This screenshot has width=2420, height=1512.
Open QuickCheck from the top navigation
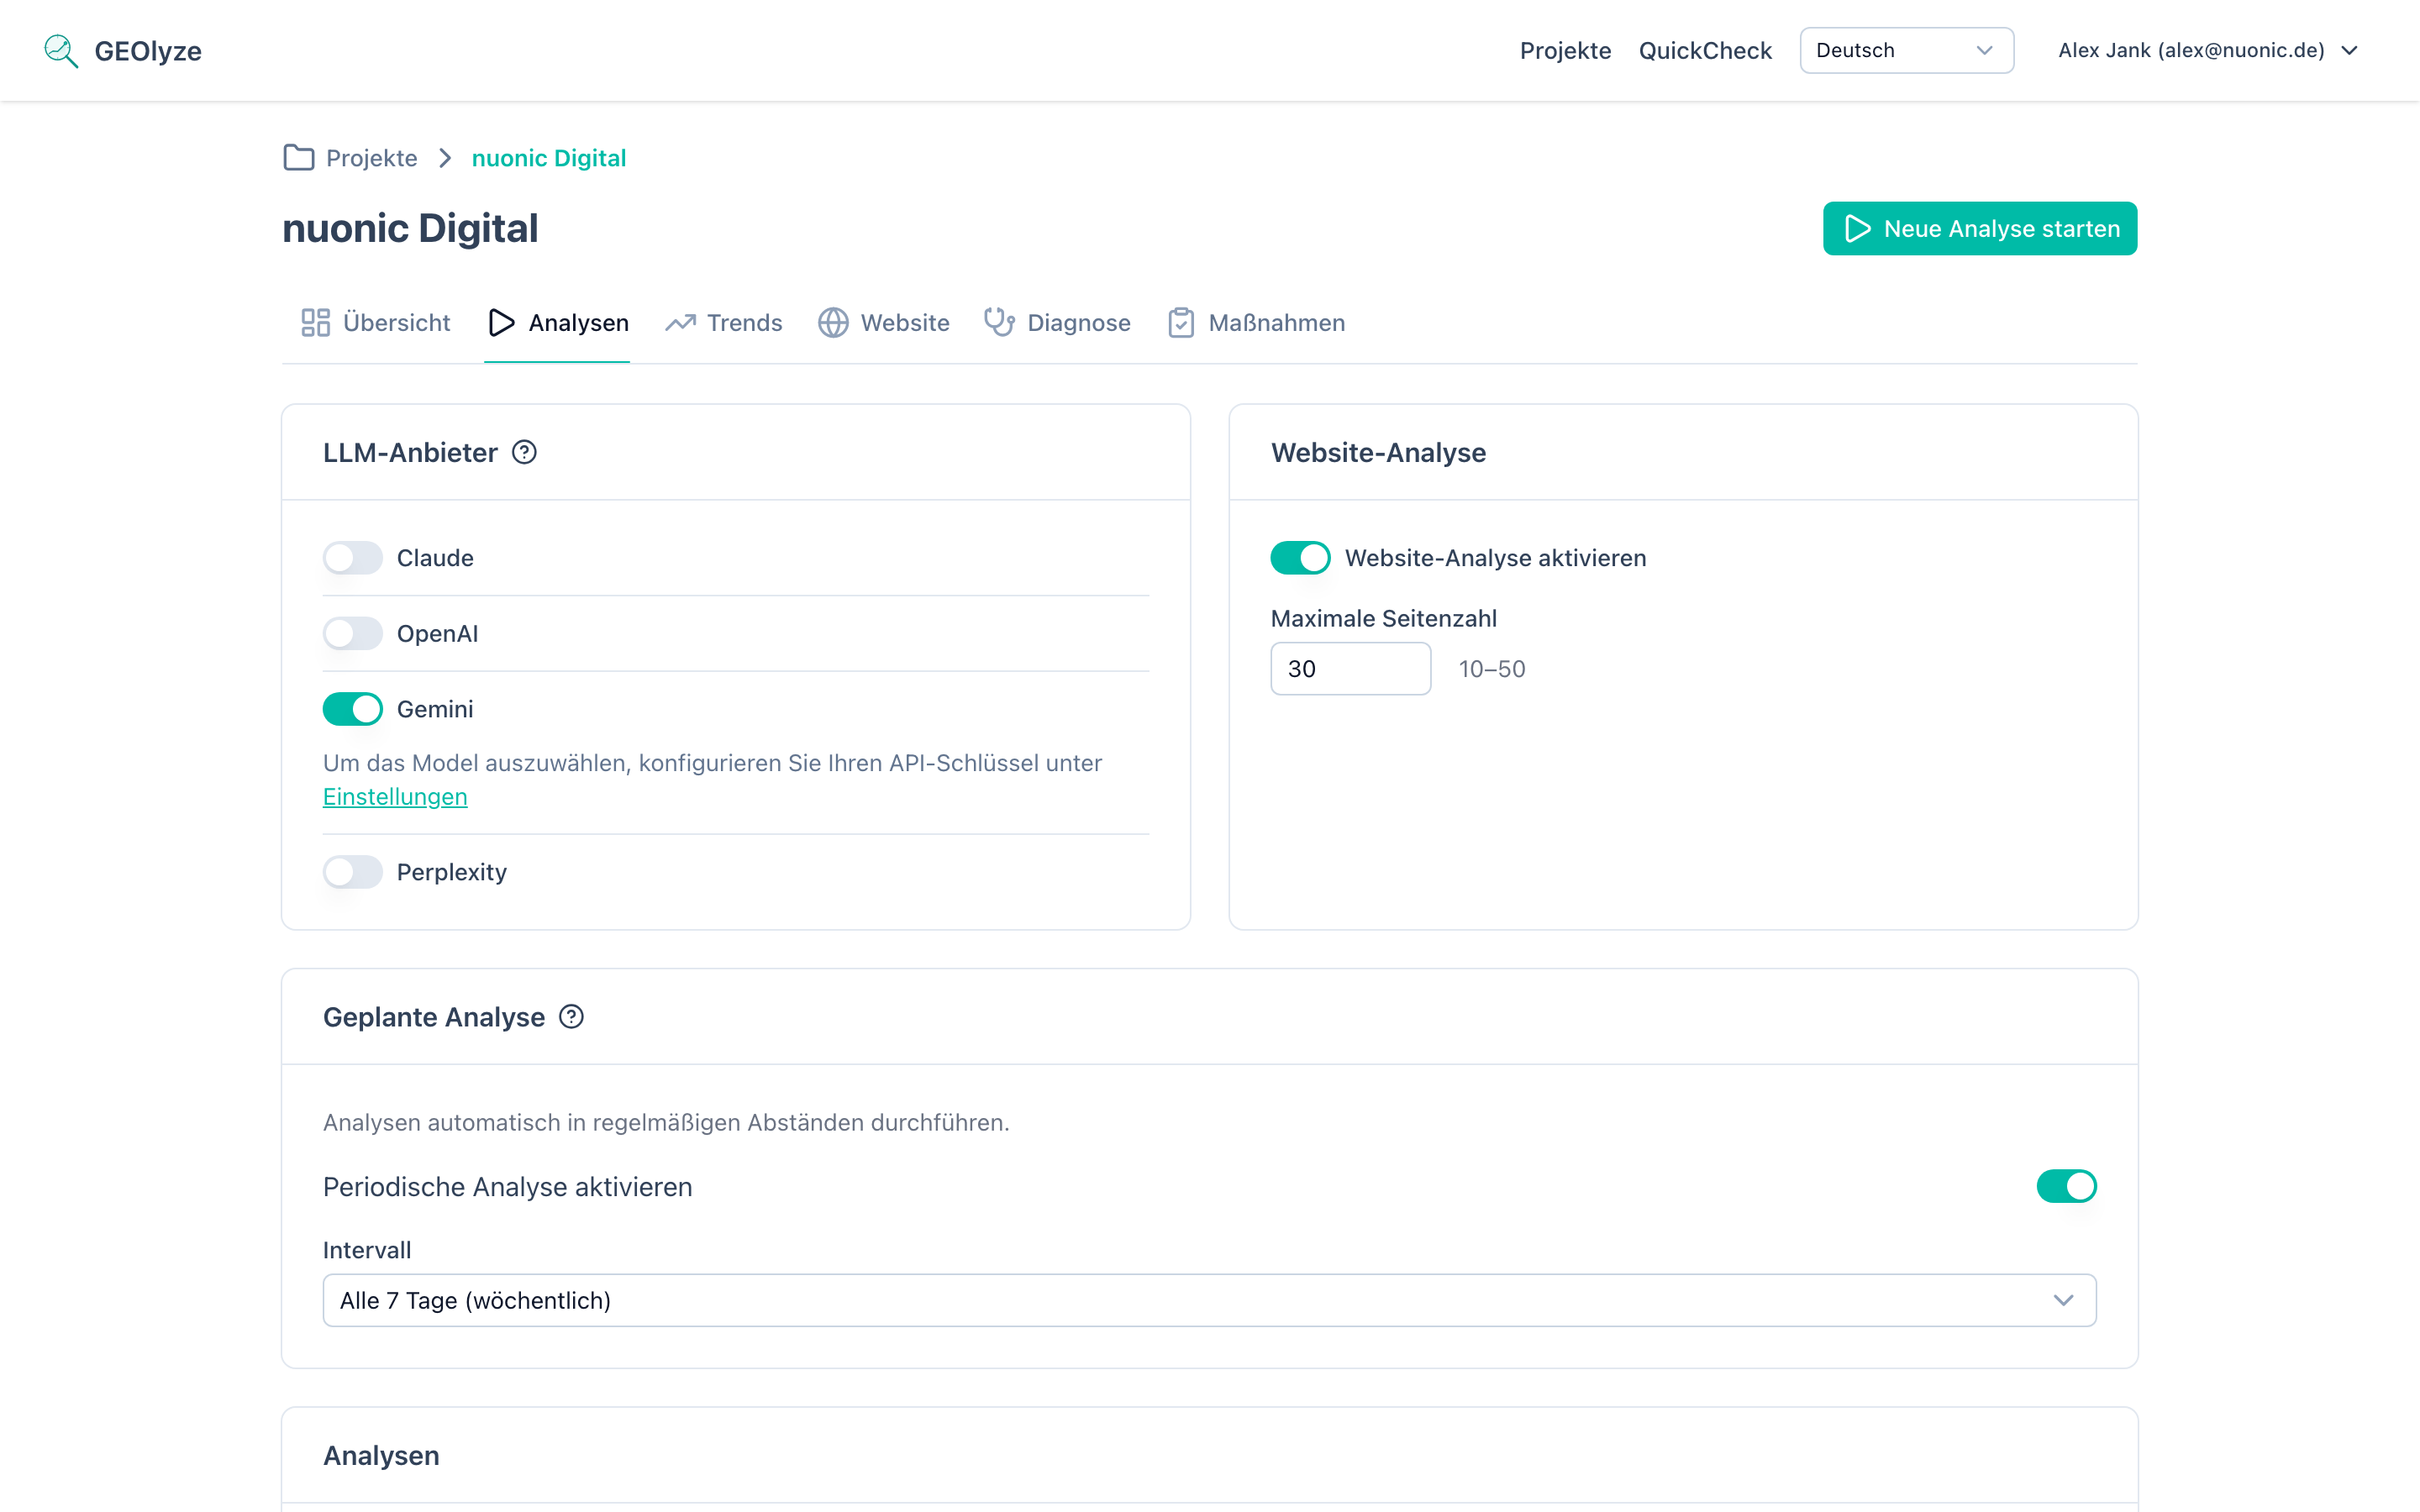tap(1704, 50)
